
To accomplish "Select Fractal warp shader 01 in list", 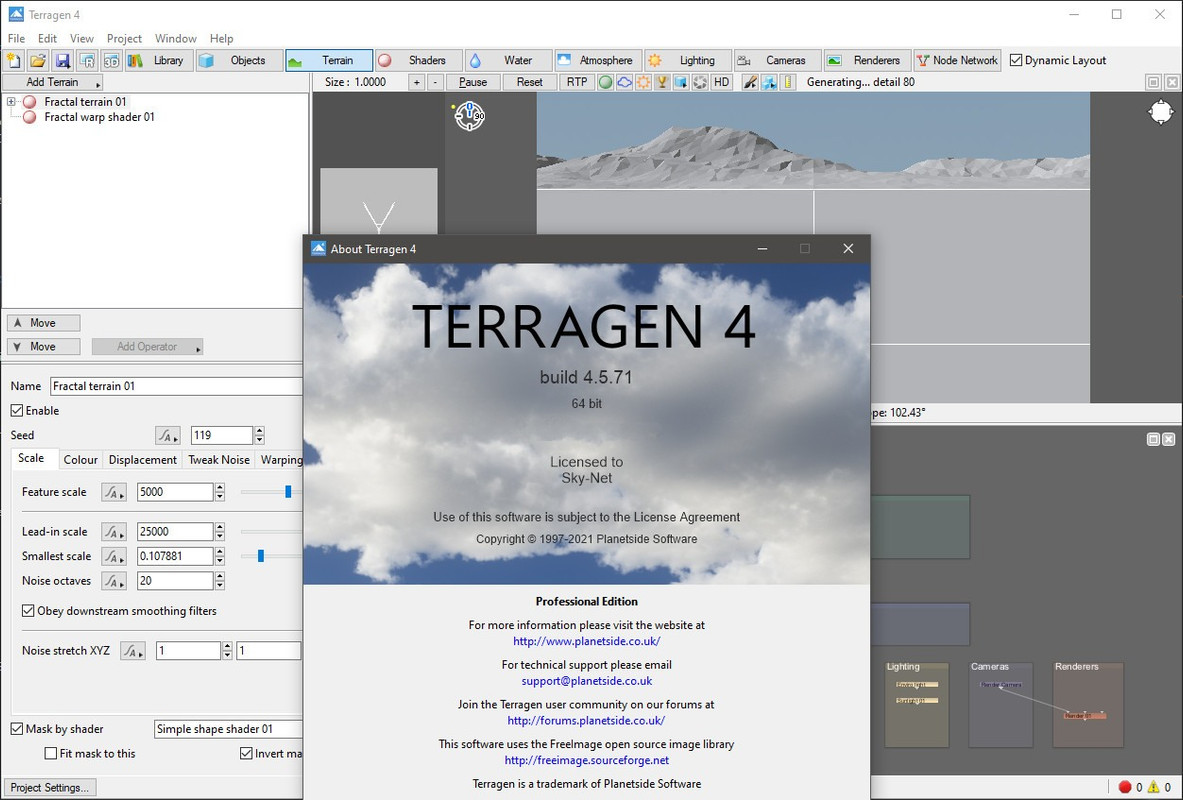I will 99,117.
